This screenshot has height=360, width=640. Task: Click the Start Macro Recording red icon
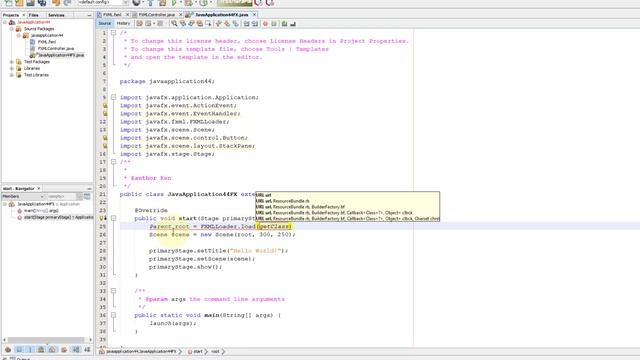[x=265, y=24]
